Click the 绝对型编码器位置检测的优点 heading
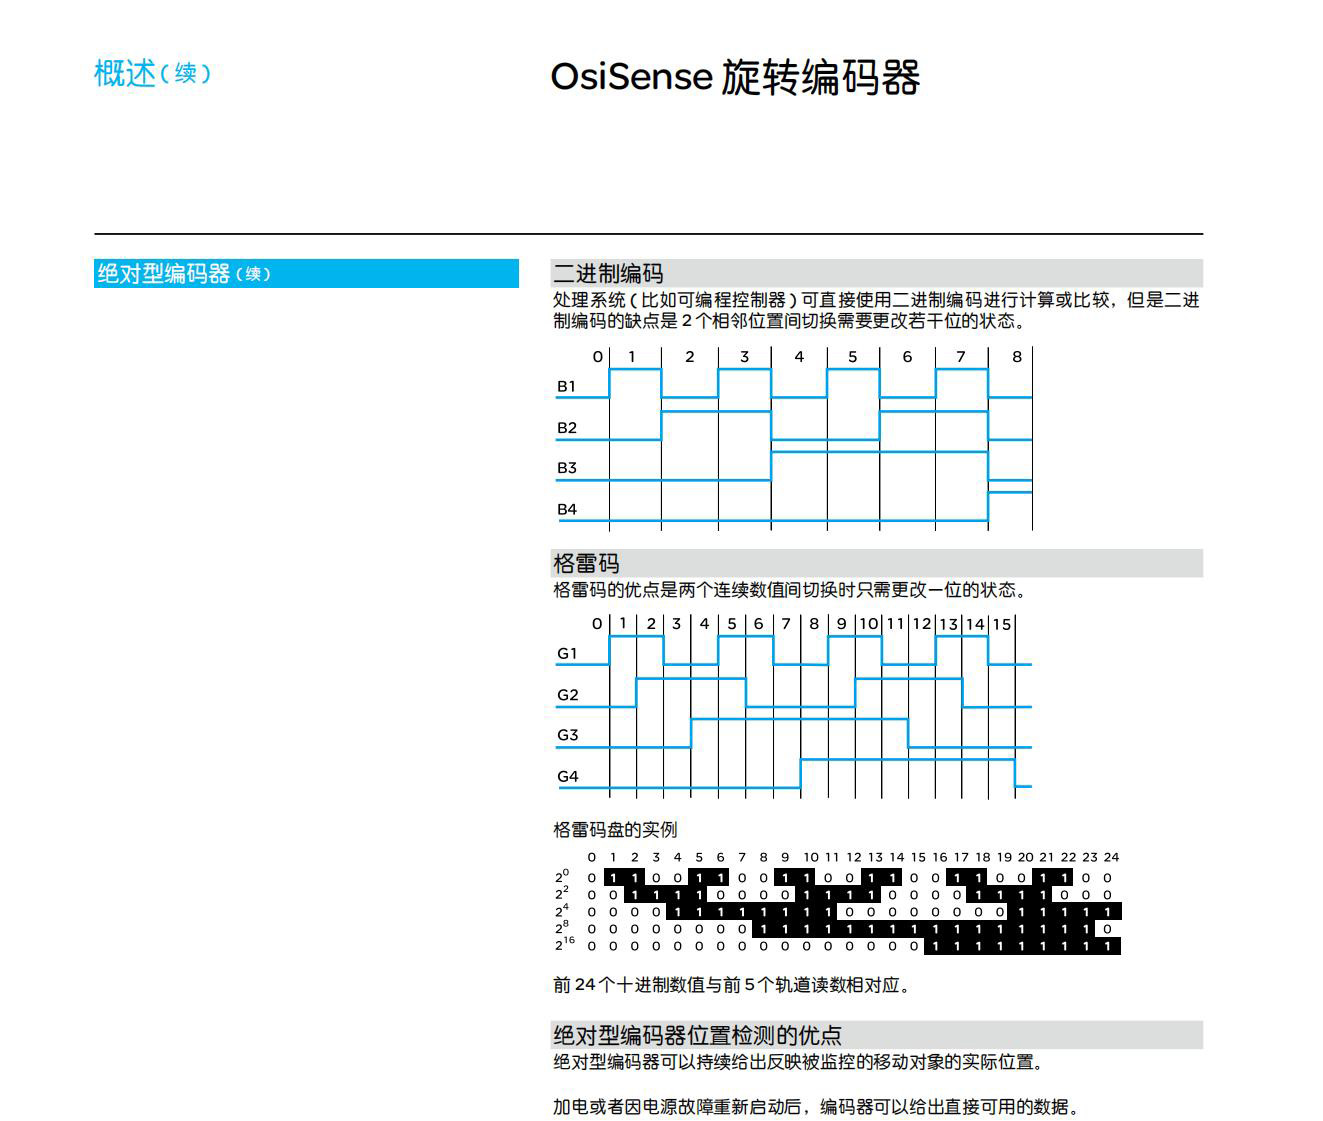Screen dimensions: 1323x1121 coord(697,1035)
